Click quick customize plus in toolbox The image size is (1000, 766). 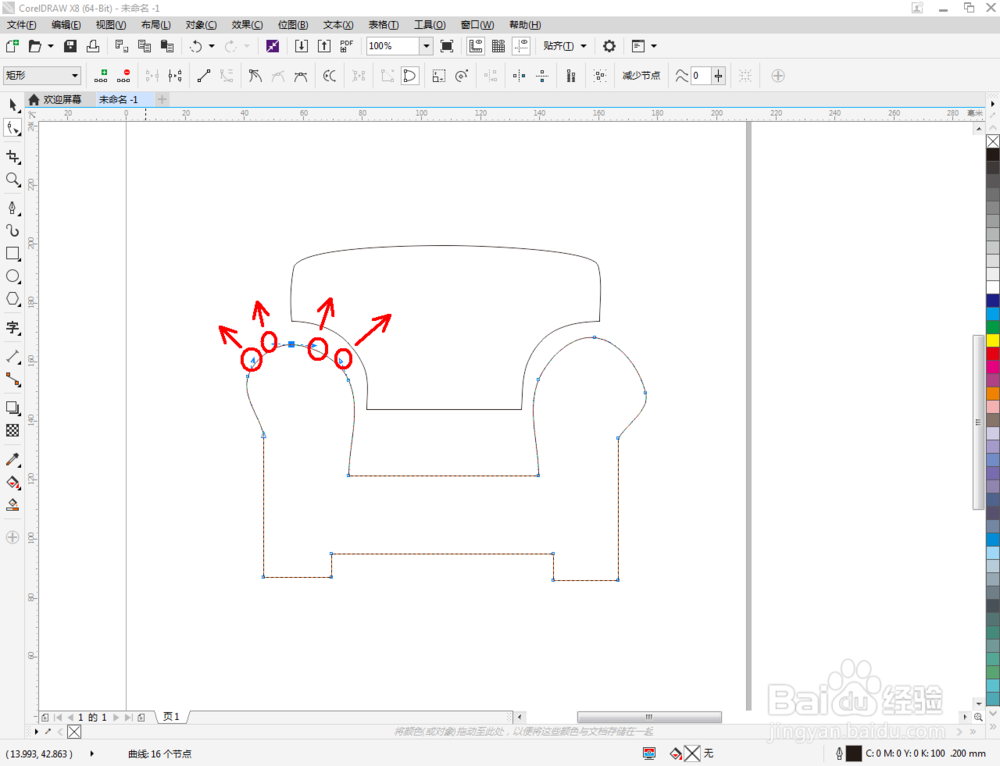(12, 537)
